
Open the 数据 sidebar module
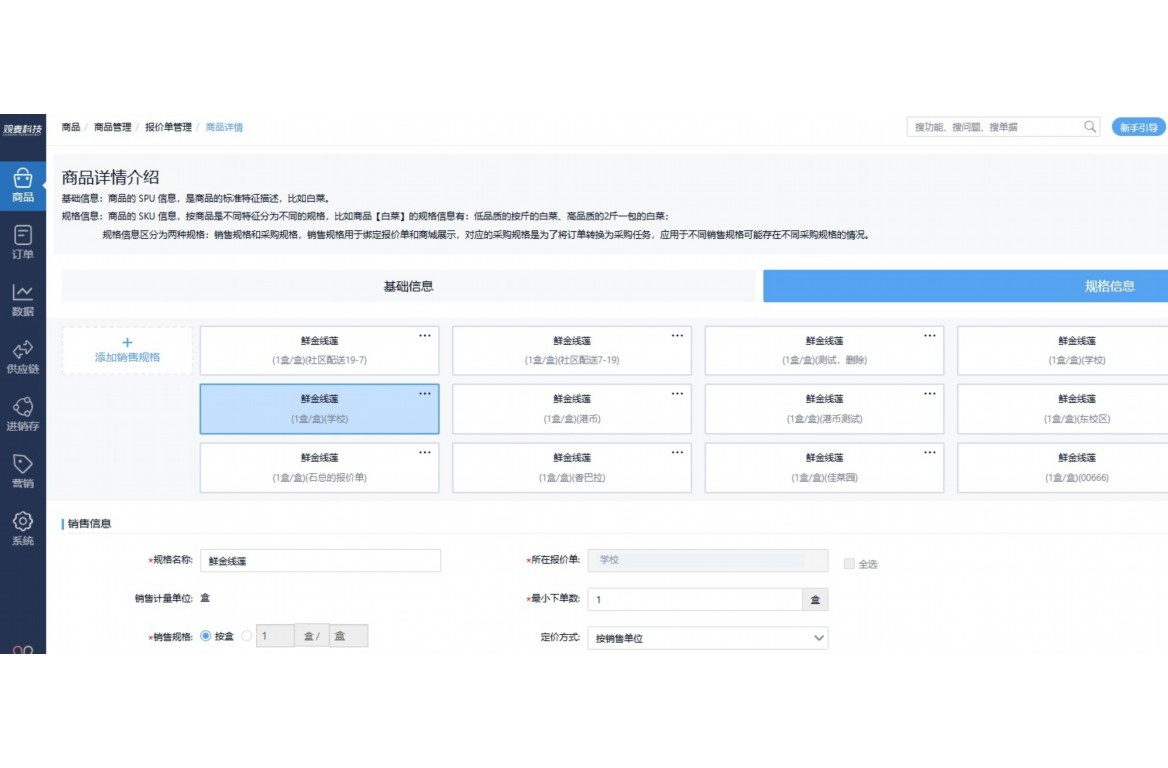click(x=22, y=299)
